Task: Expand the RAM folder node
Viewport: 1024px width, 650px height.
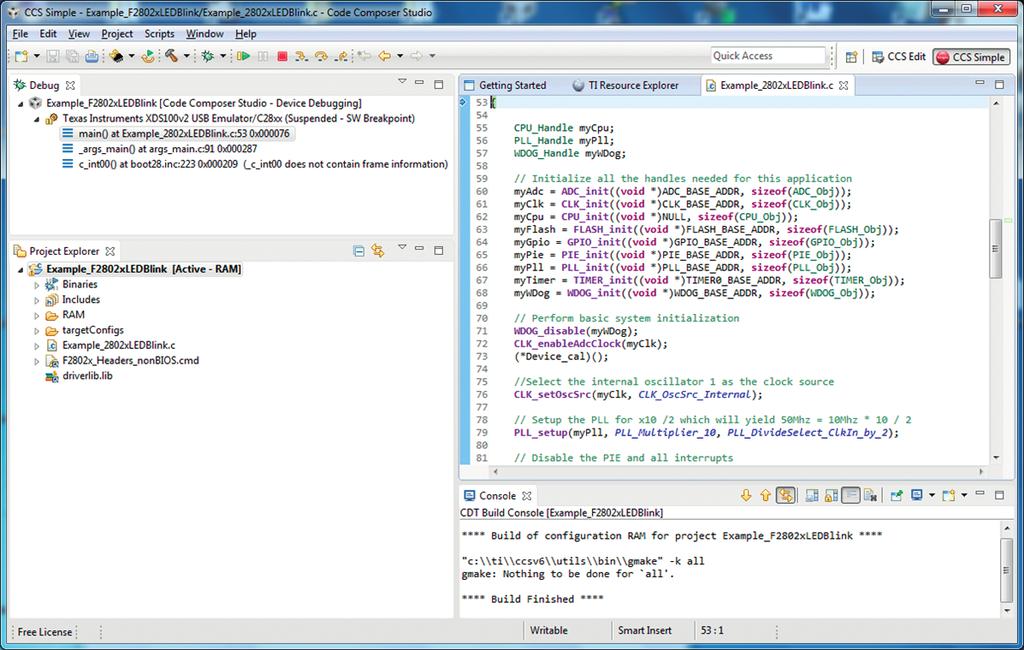Action: [x=37, y=316]
